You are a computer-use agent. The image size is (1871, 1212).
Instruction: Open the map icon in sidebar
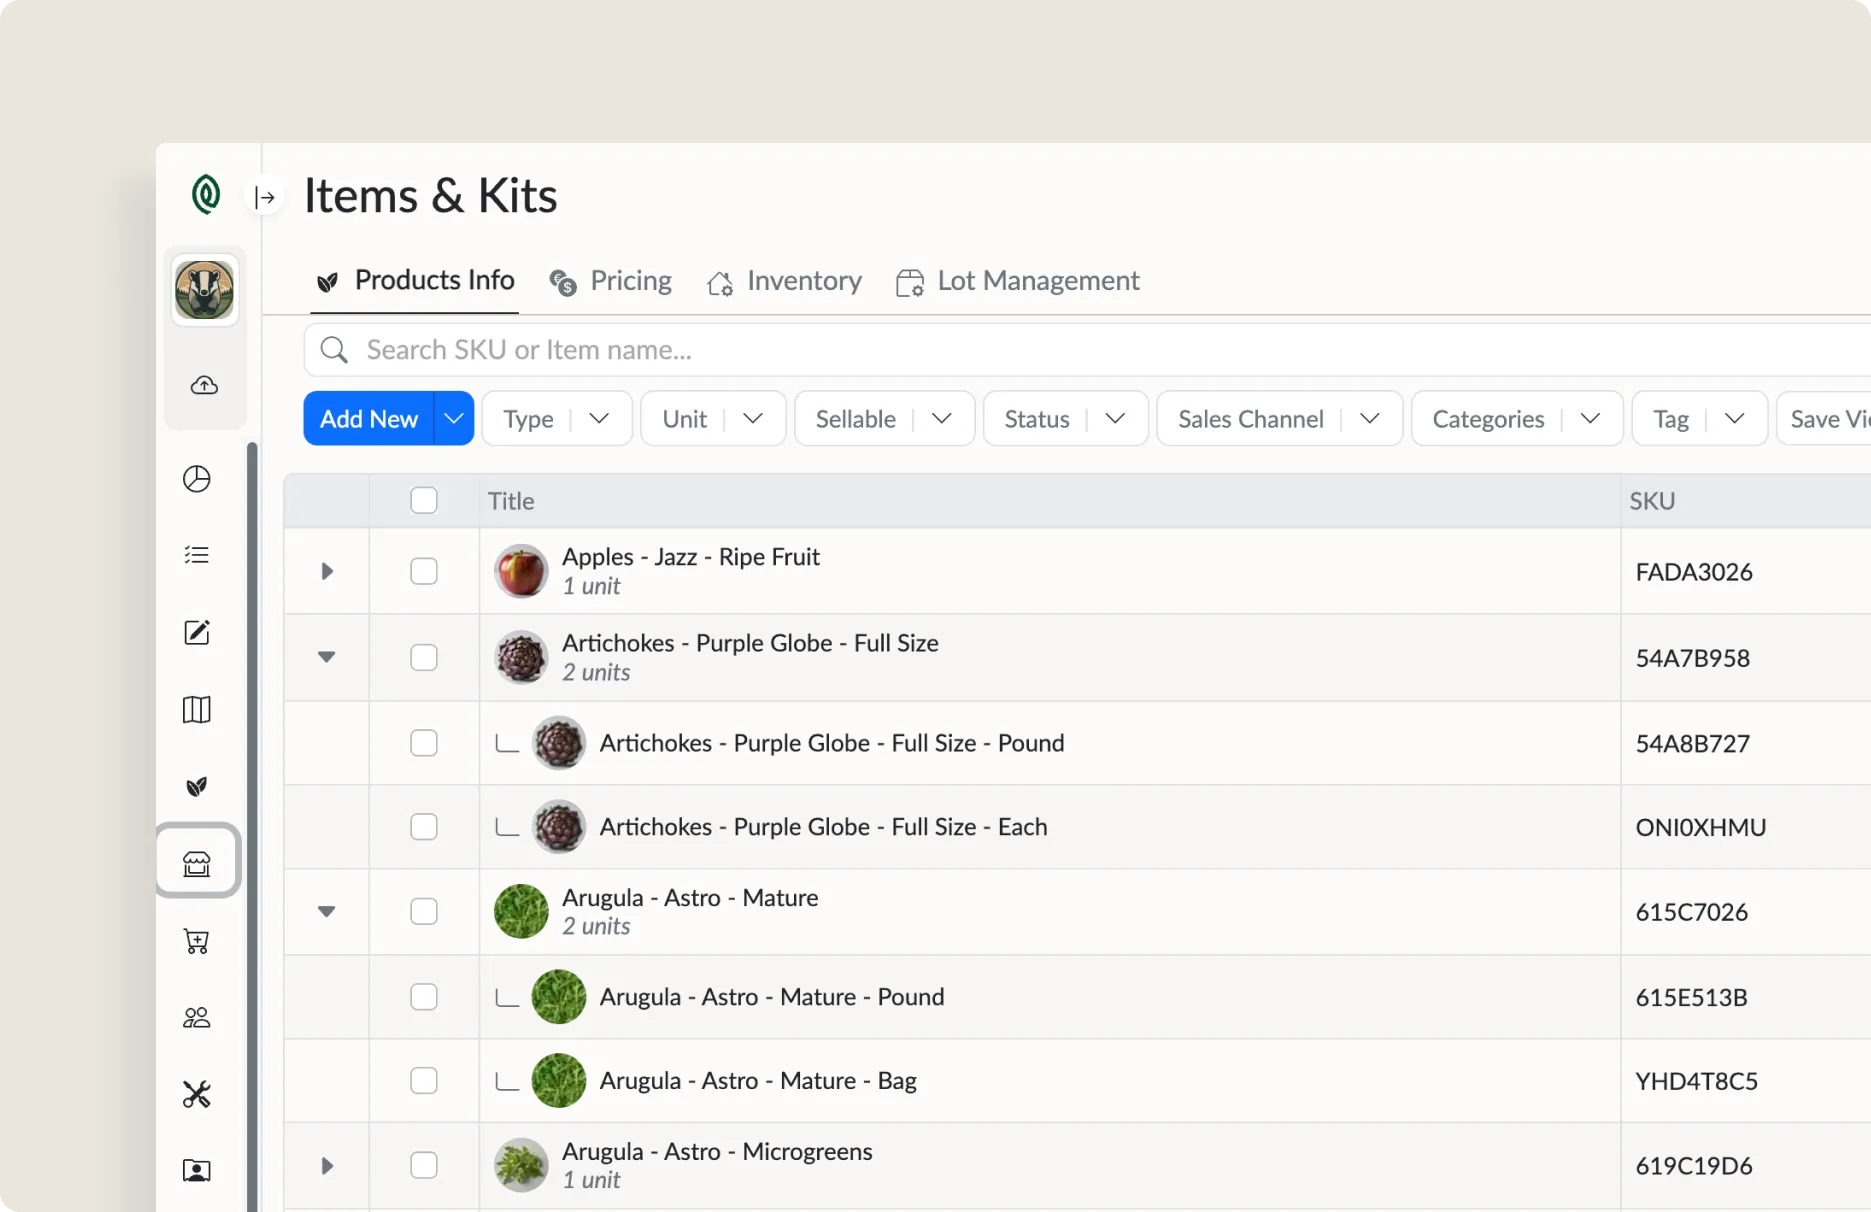(197, 710)
